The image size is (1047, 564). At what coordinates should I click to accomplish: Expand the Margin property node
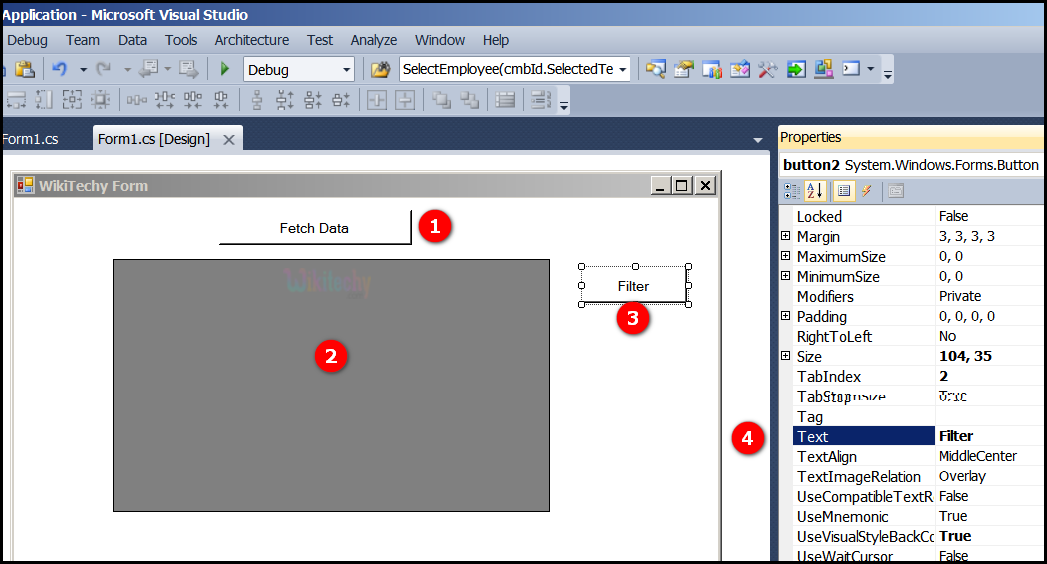point(786,236)
